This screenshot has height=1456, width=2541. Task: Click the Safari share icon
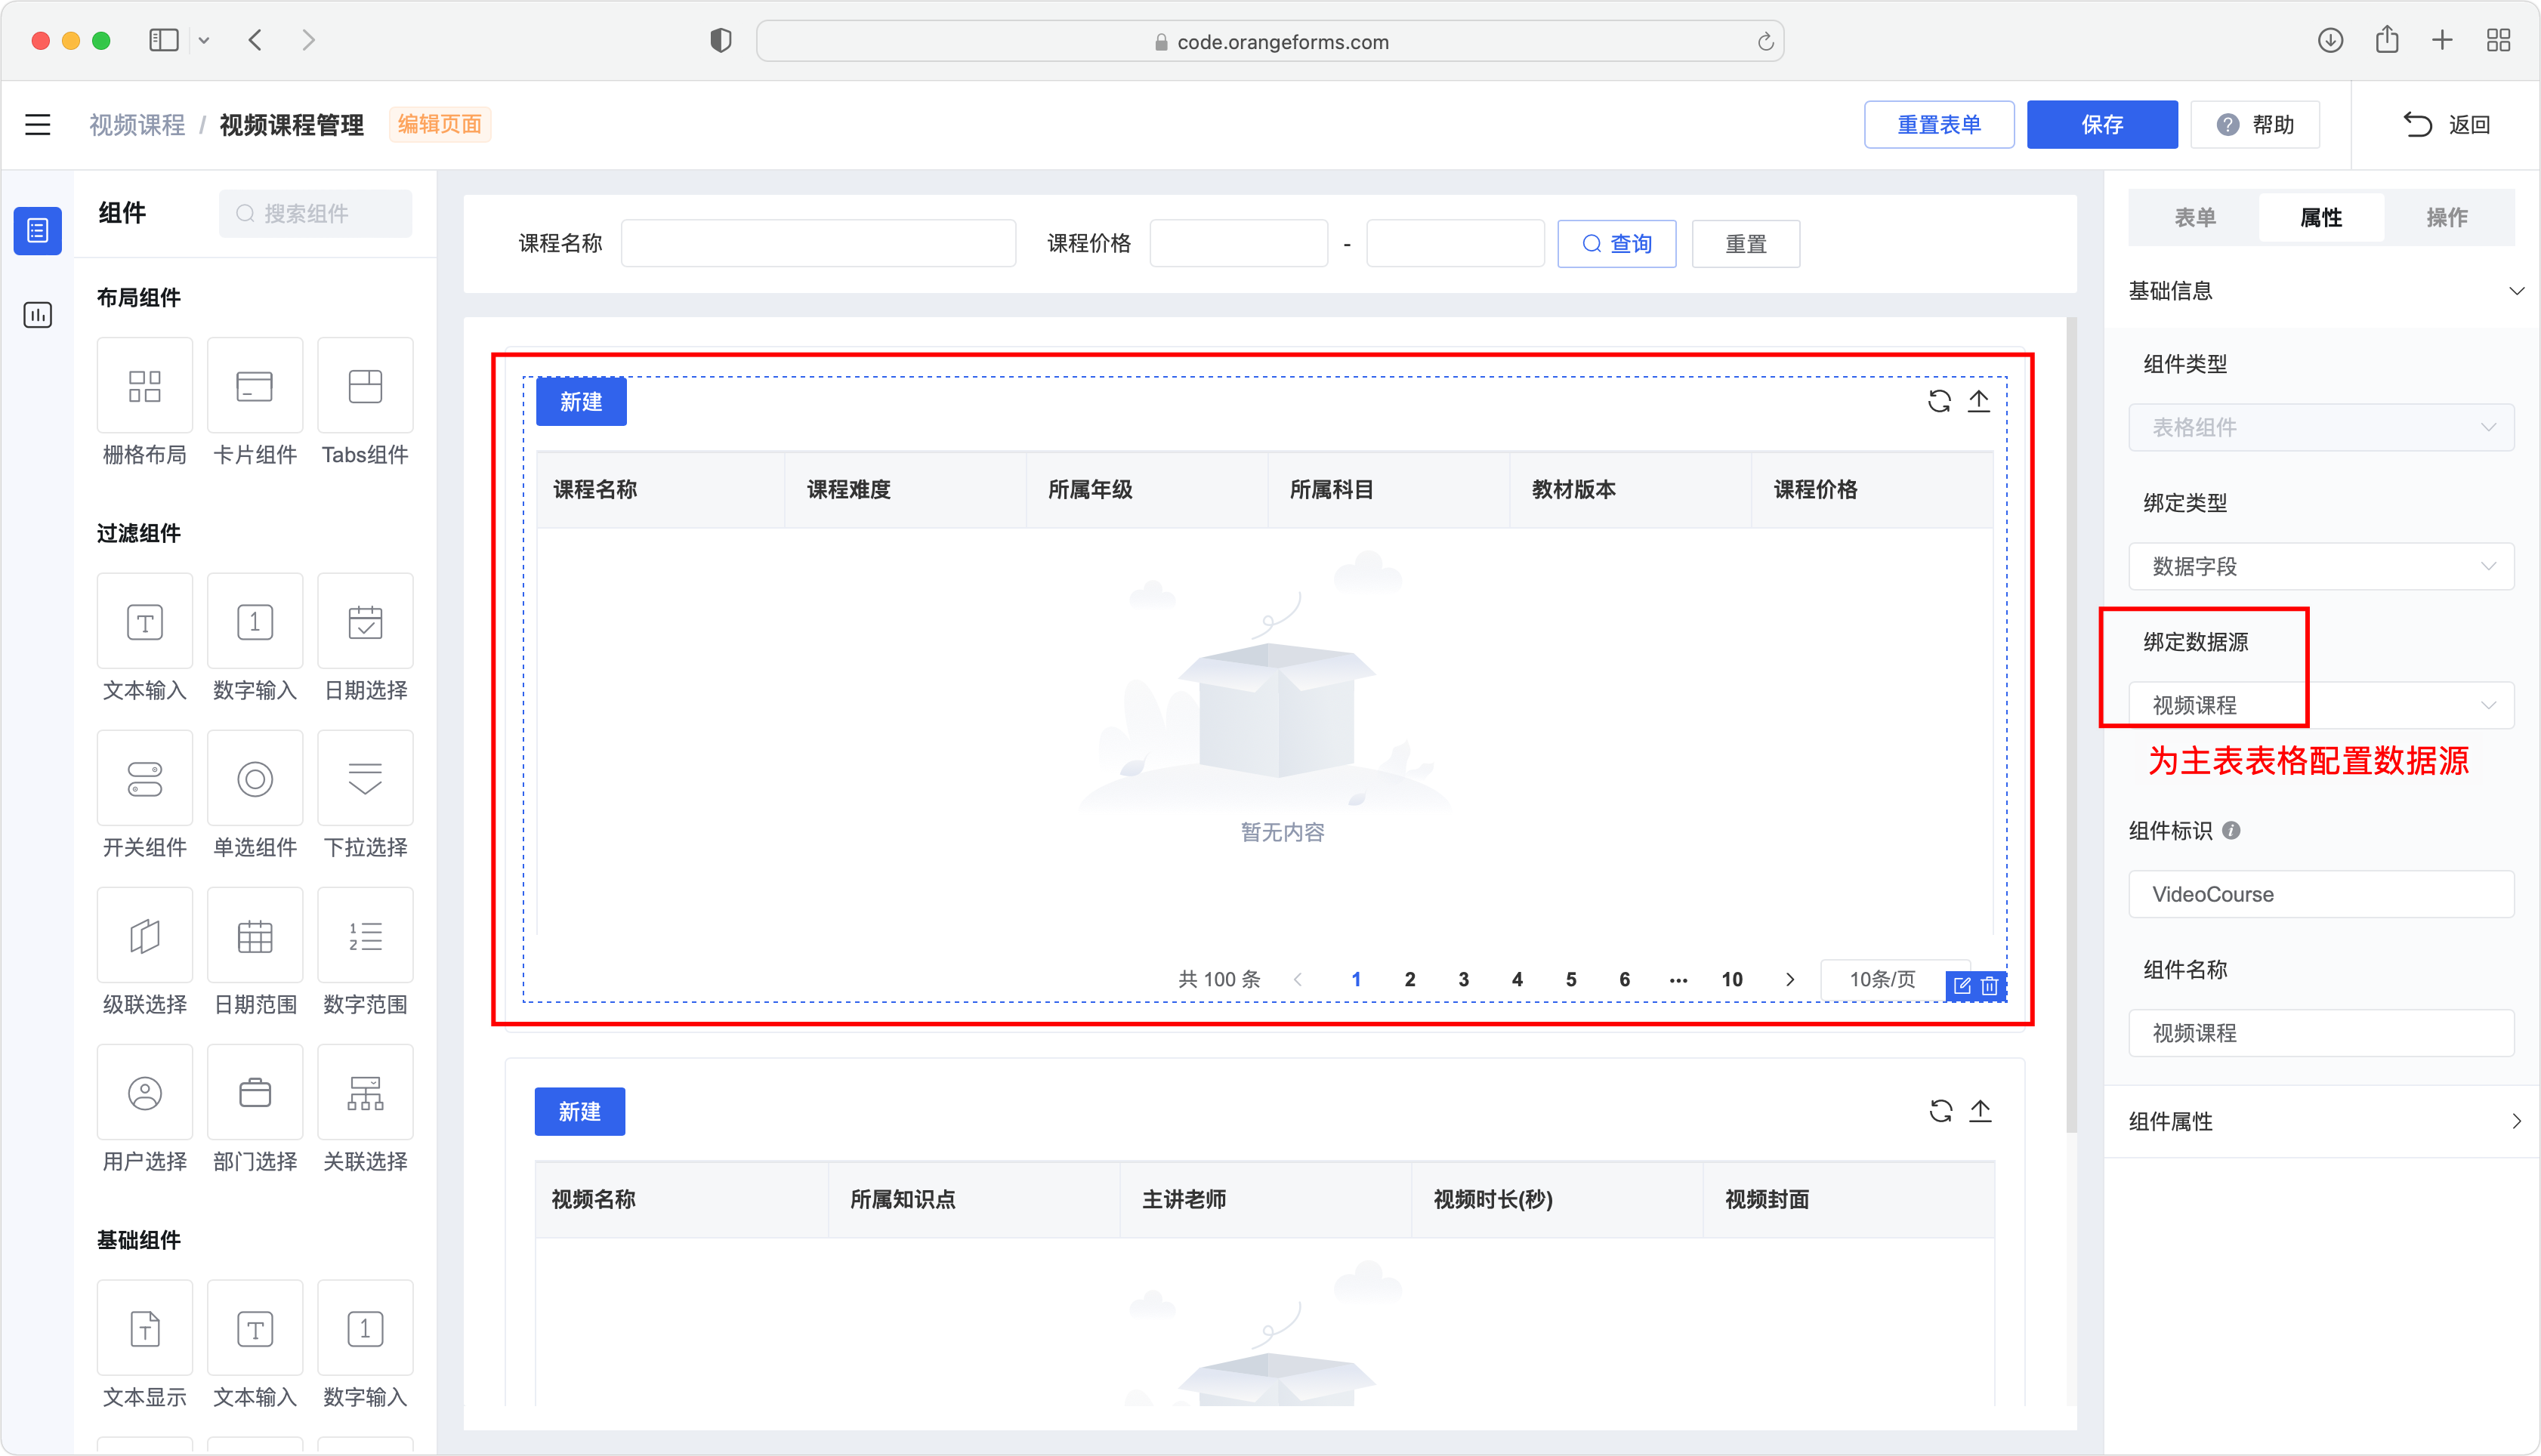2387,40
